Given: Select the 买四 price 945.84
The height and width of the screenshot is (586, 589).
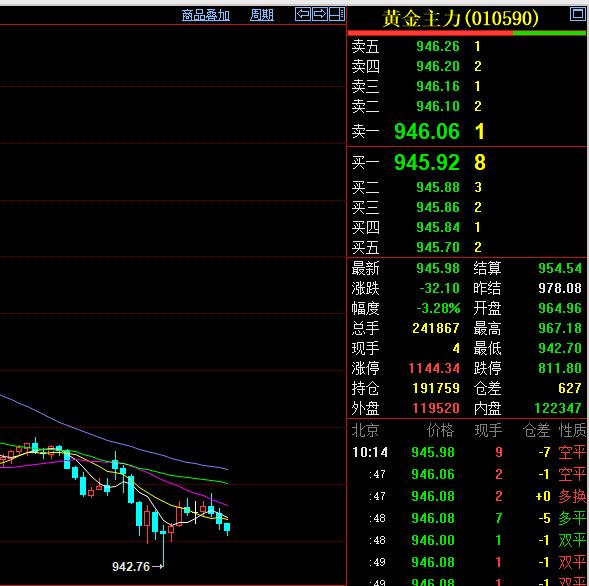Looking at the screenshot, I should pos(438,227).
